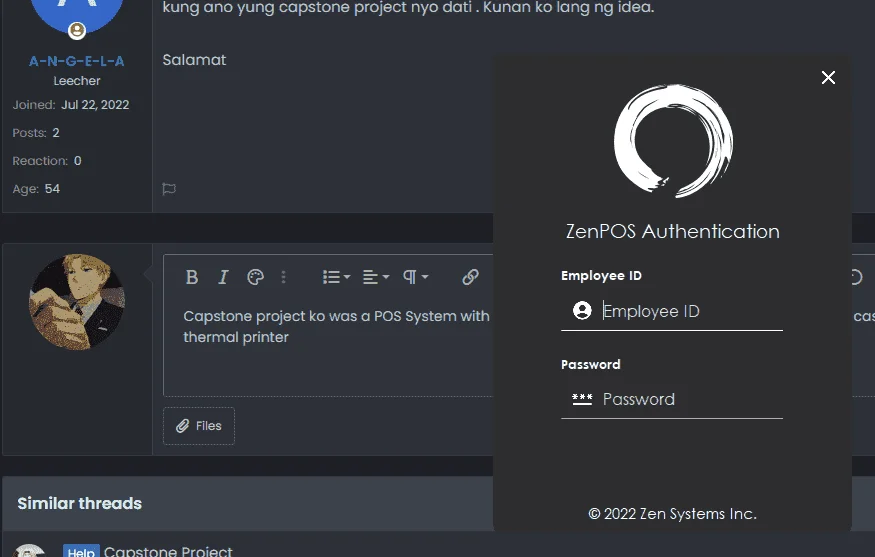
Task: Click the 'Age: 54' entry
Action: [x=36, y=189]
